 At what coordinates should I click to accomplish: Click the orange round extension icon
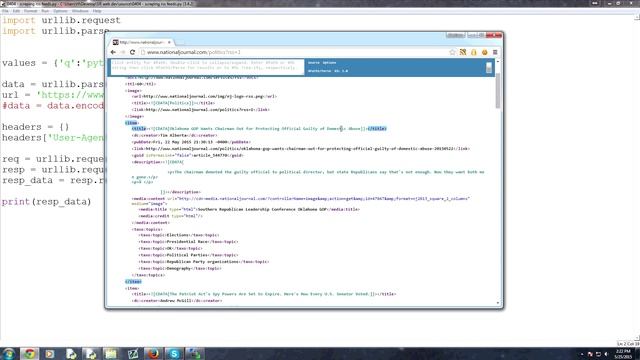[484, 52]
